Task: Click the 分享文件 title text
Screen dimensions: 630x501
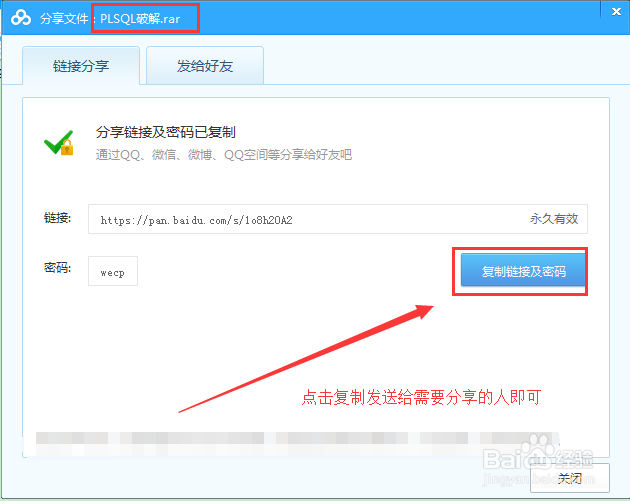Action: [64, 18]
